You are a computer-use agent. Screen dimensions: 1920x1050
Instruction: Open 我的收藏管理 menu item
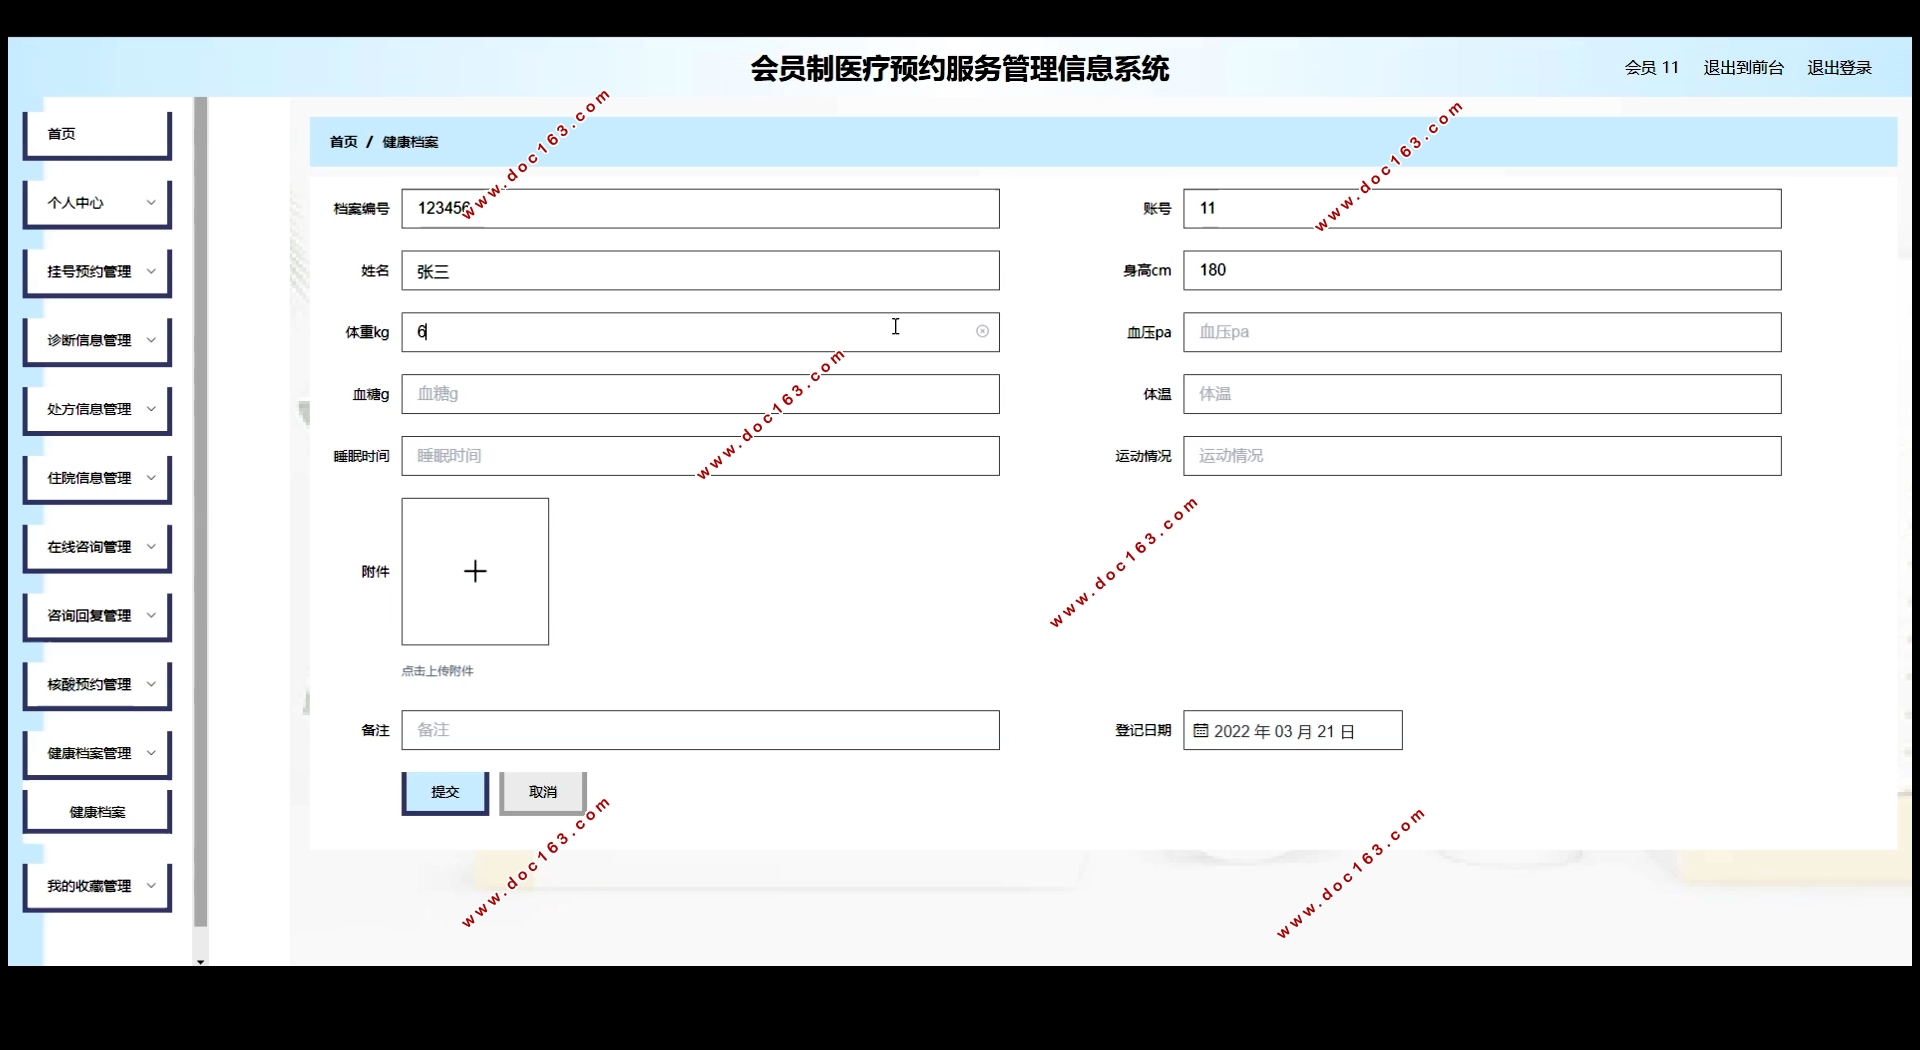tap(97, 887)
